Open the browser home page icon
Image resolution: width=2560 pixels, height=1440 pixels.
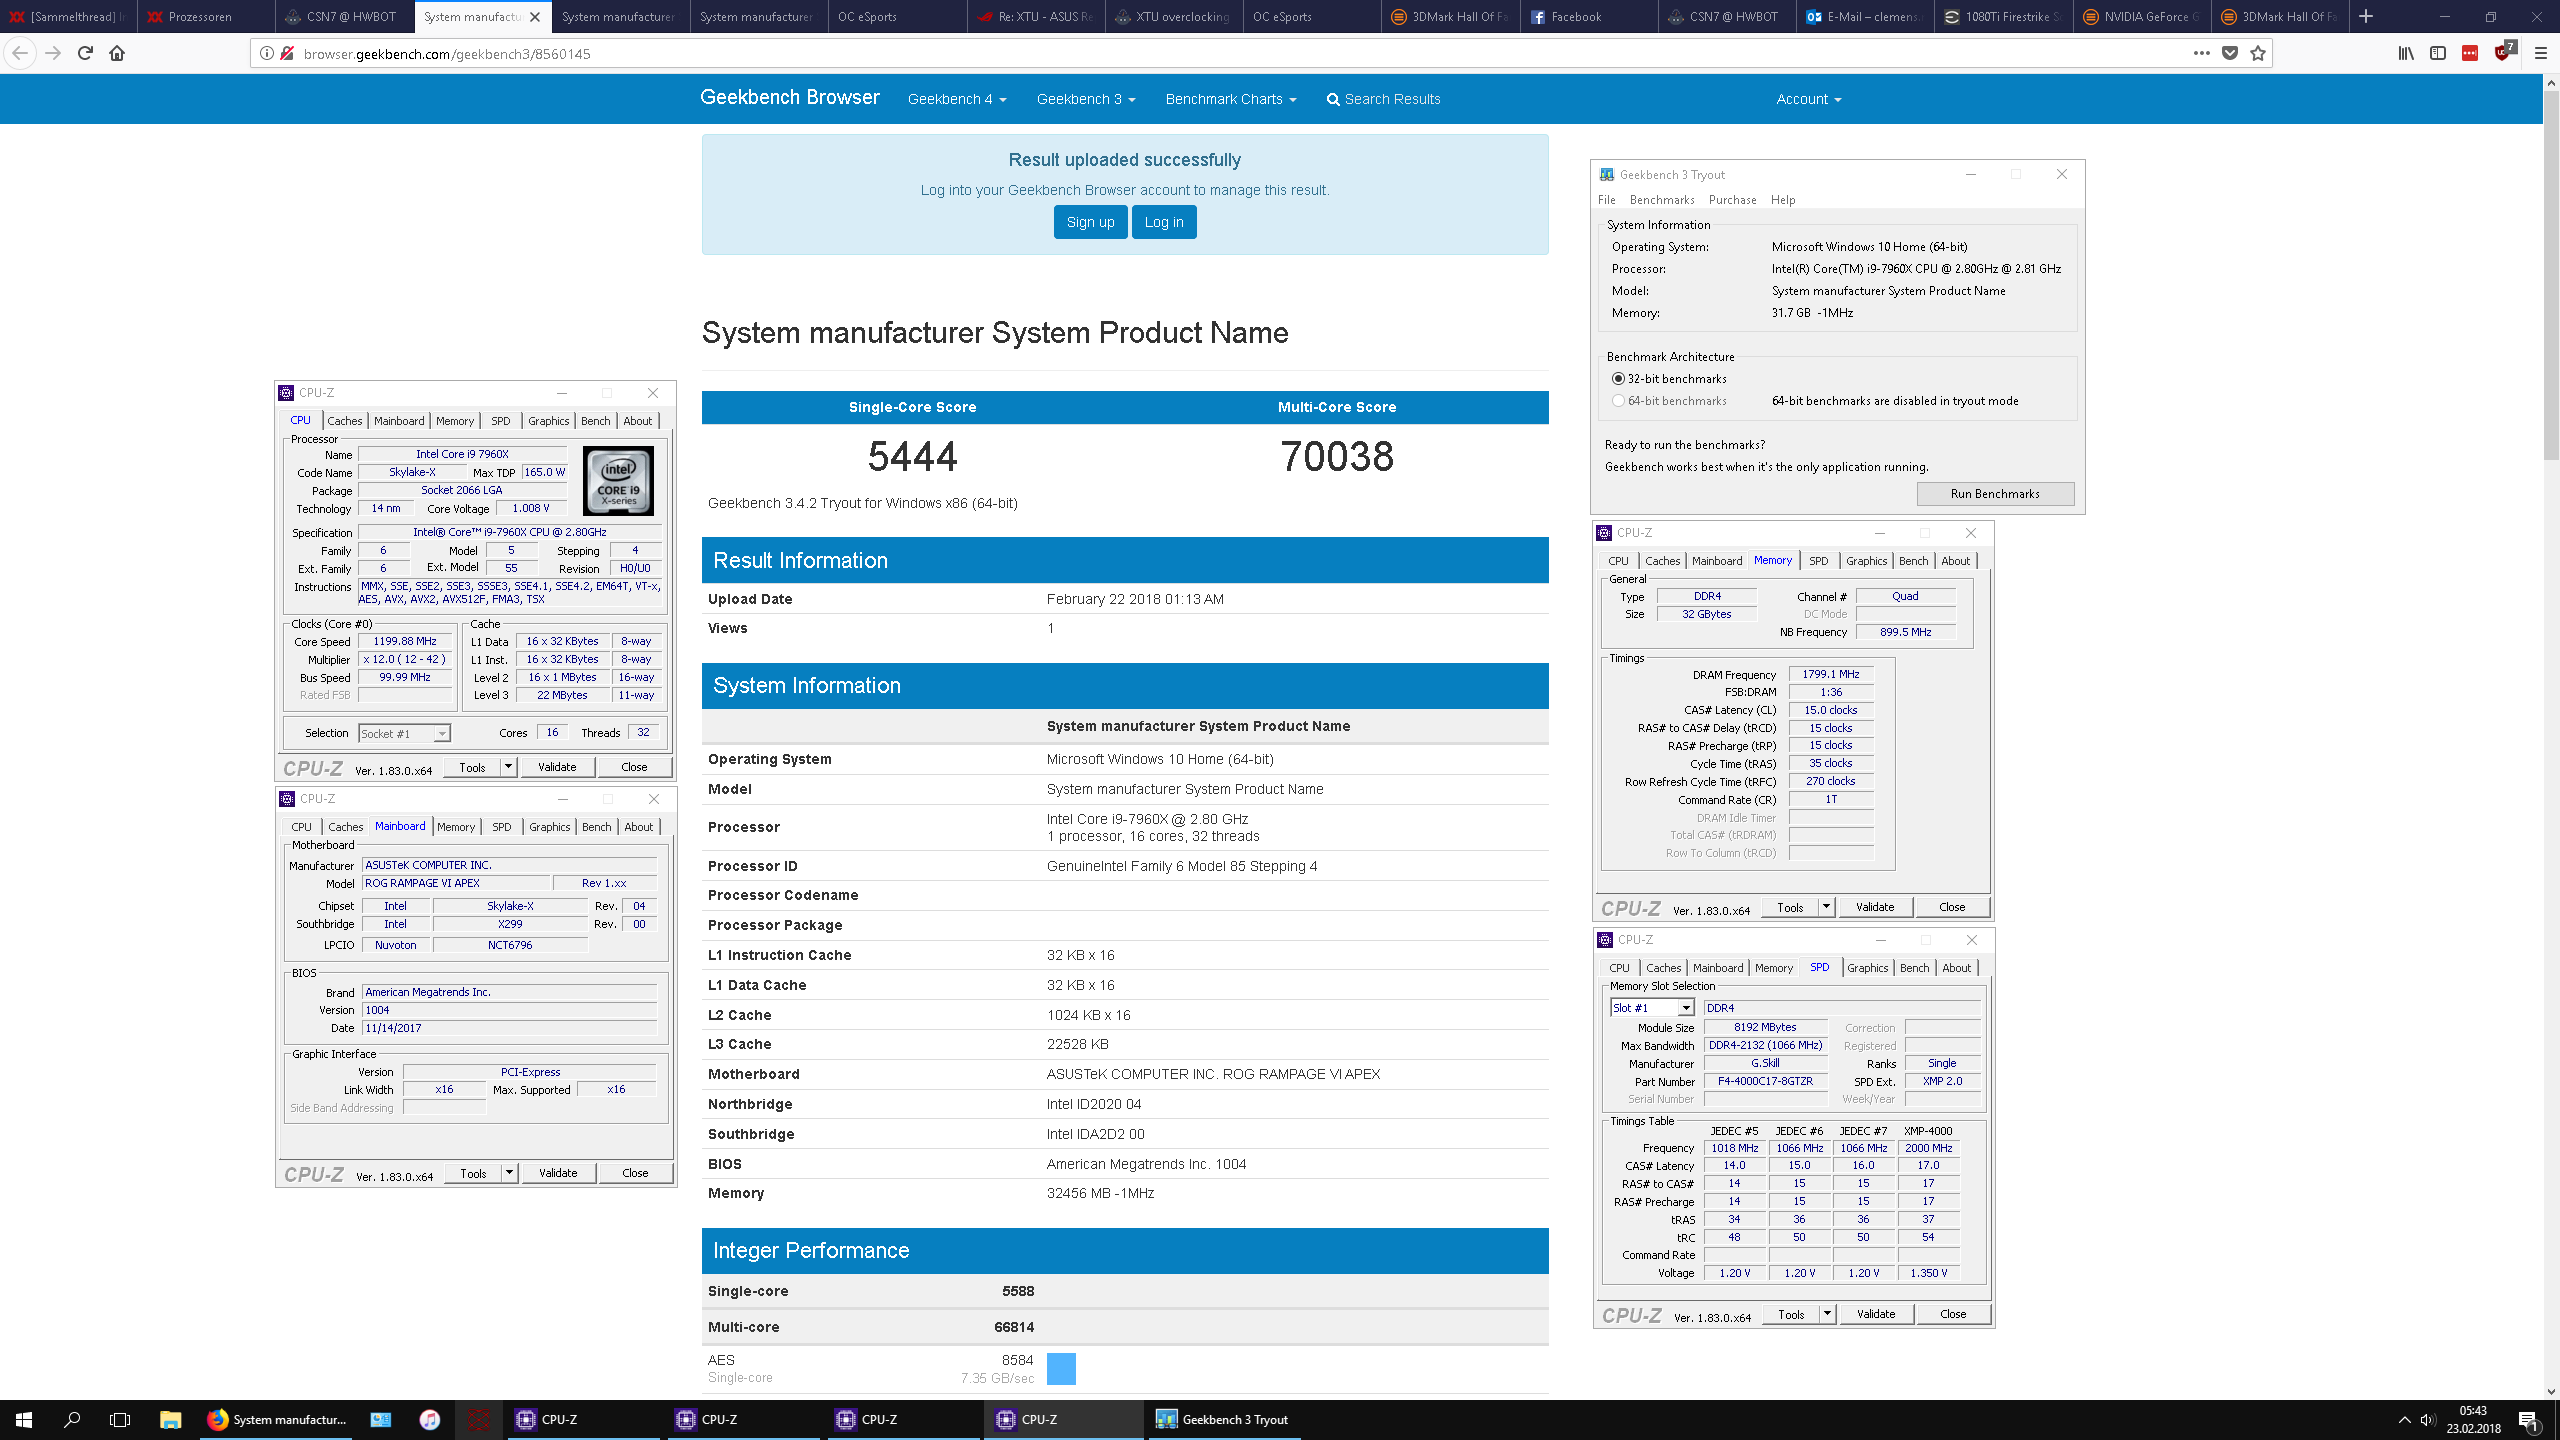click(117, 53)
